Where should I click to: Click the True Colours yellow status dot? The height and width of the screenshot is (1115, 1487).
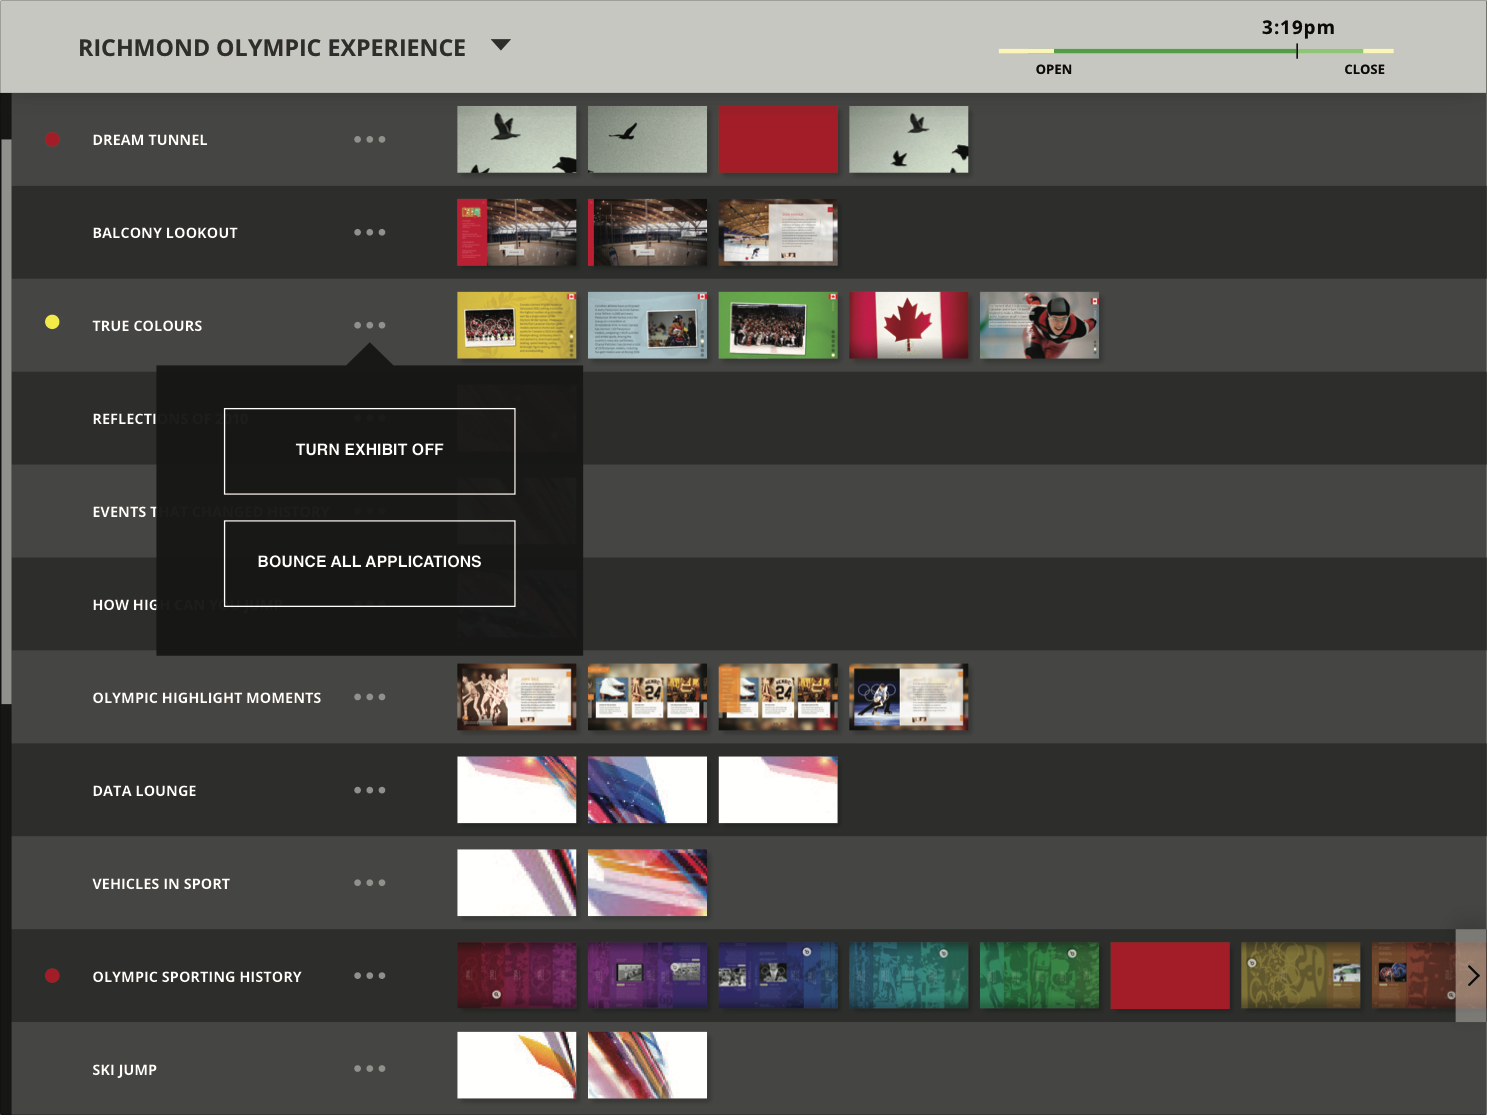point(53,322)
